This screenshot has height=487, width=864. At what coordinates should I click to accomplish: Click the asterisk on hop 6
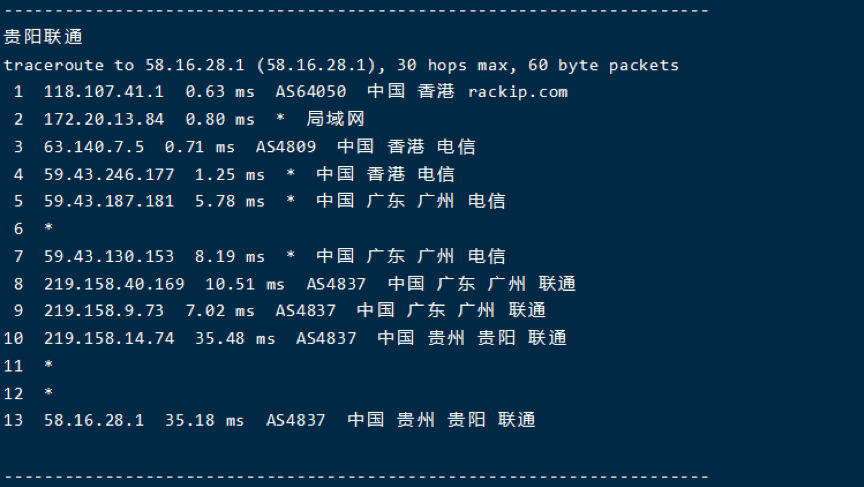[48, 228]
